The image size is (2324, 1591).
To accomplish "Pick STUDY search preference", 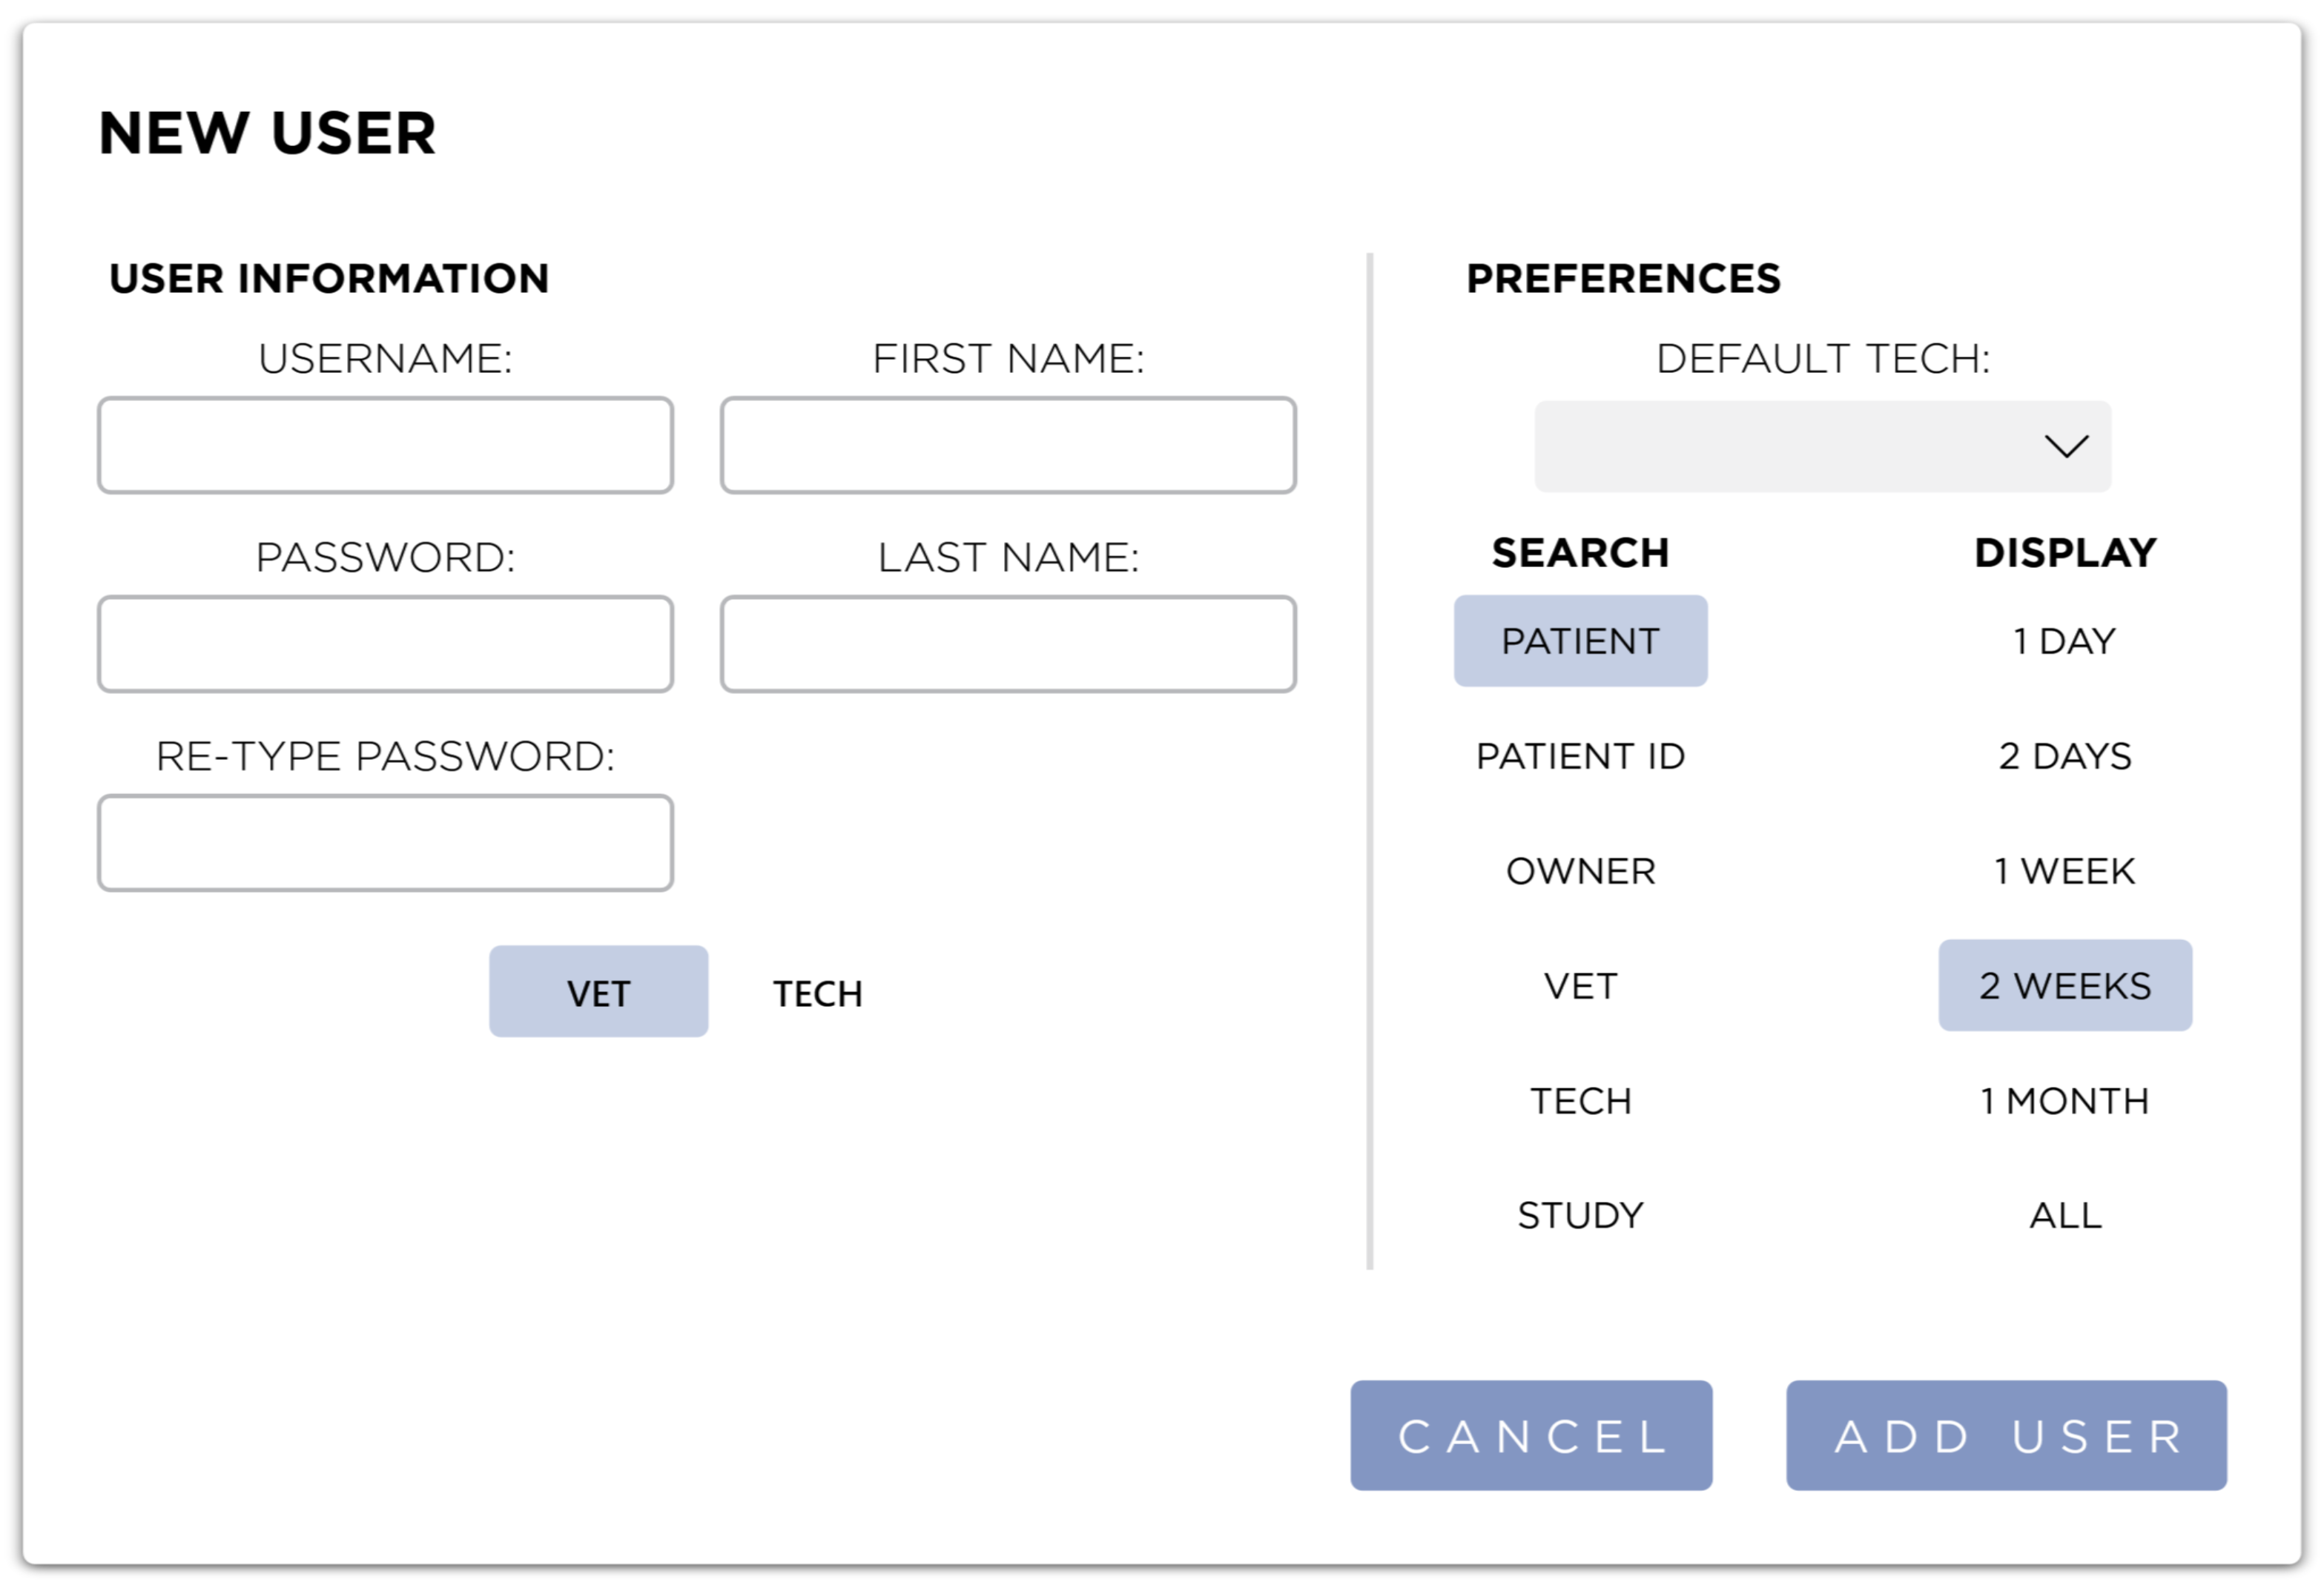I will 1580,1216.
